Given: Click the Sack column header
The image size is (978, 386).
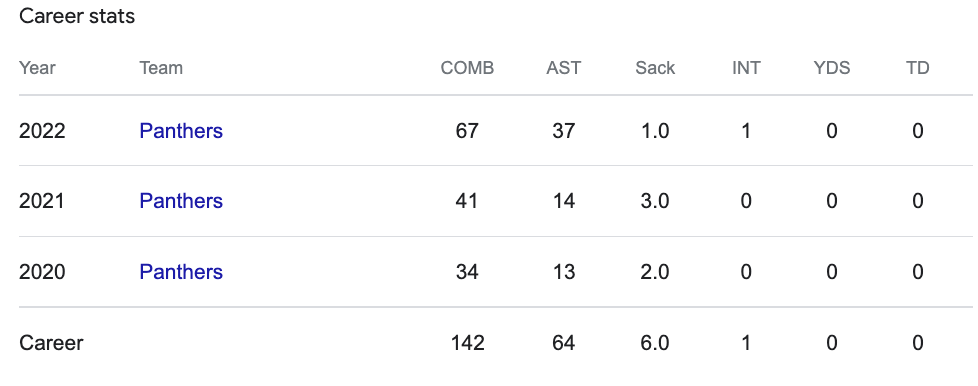Looking at the screenshot, I should click(655, 68).
